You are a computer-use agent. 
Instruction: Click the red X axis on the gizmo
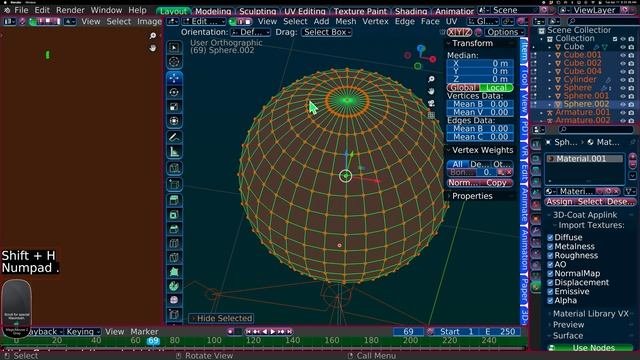pos(432,60)
